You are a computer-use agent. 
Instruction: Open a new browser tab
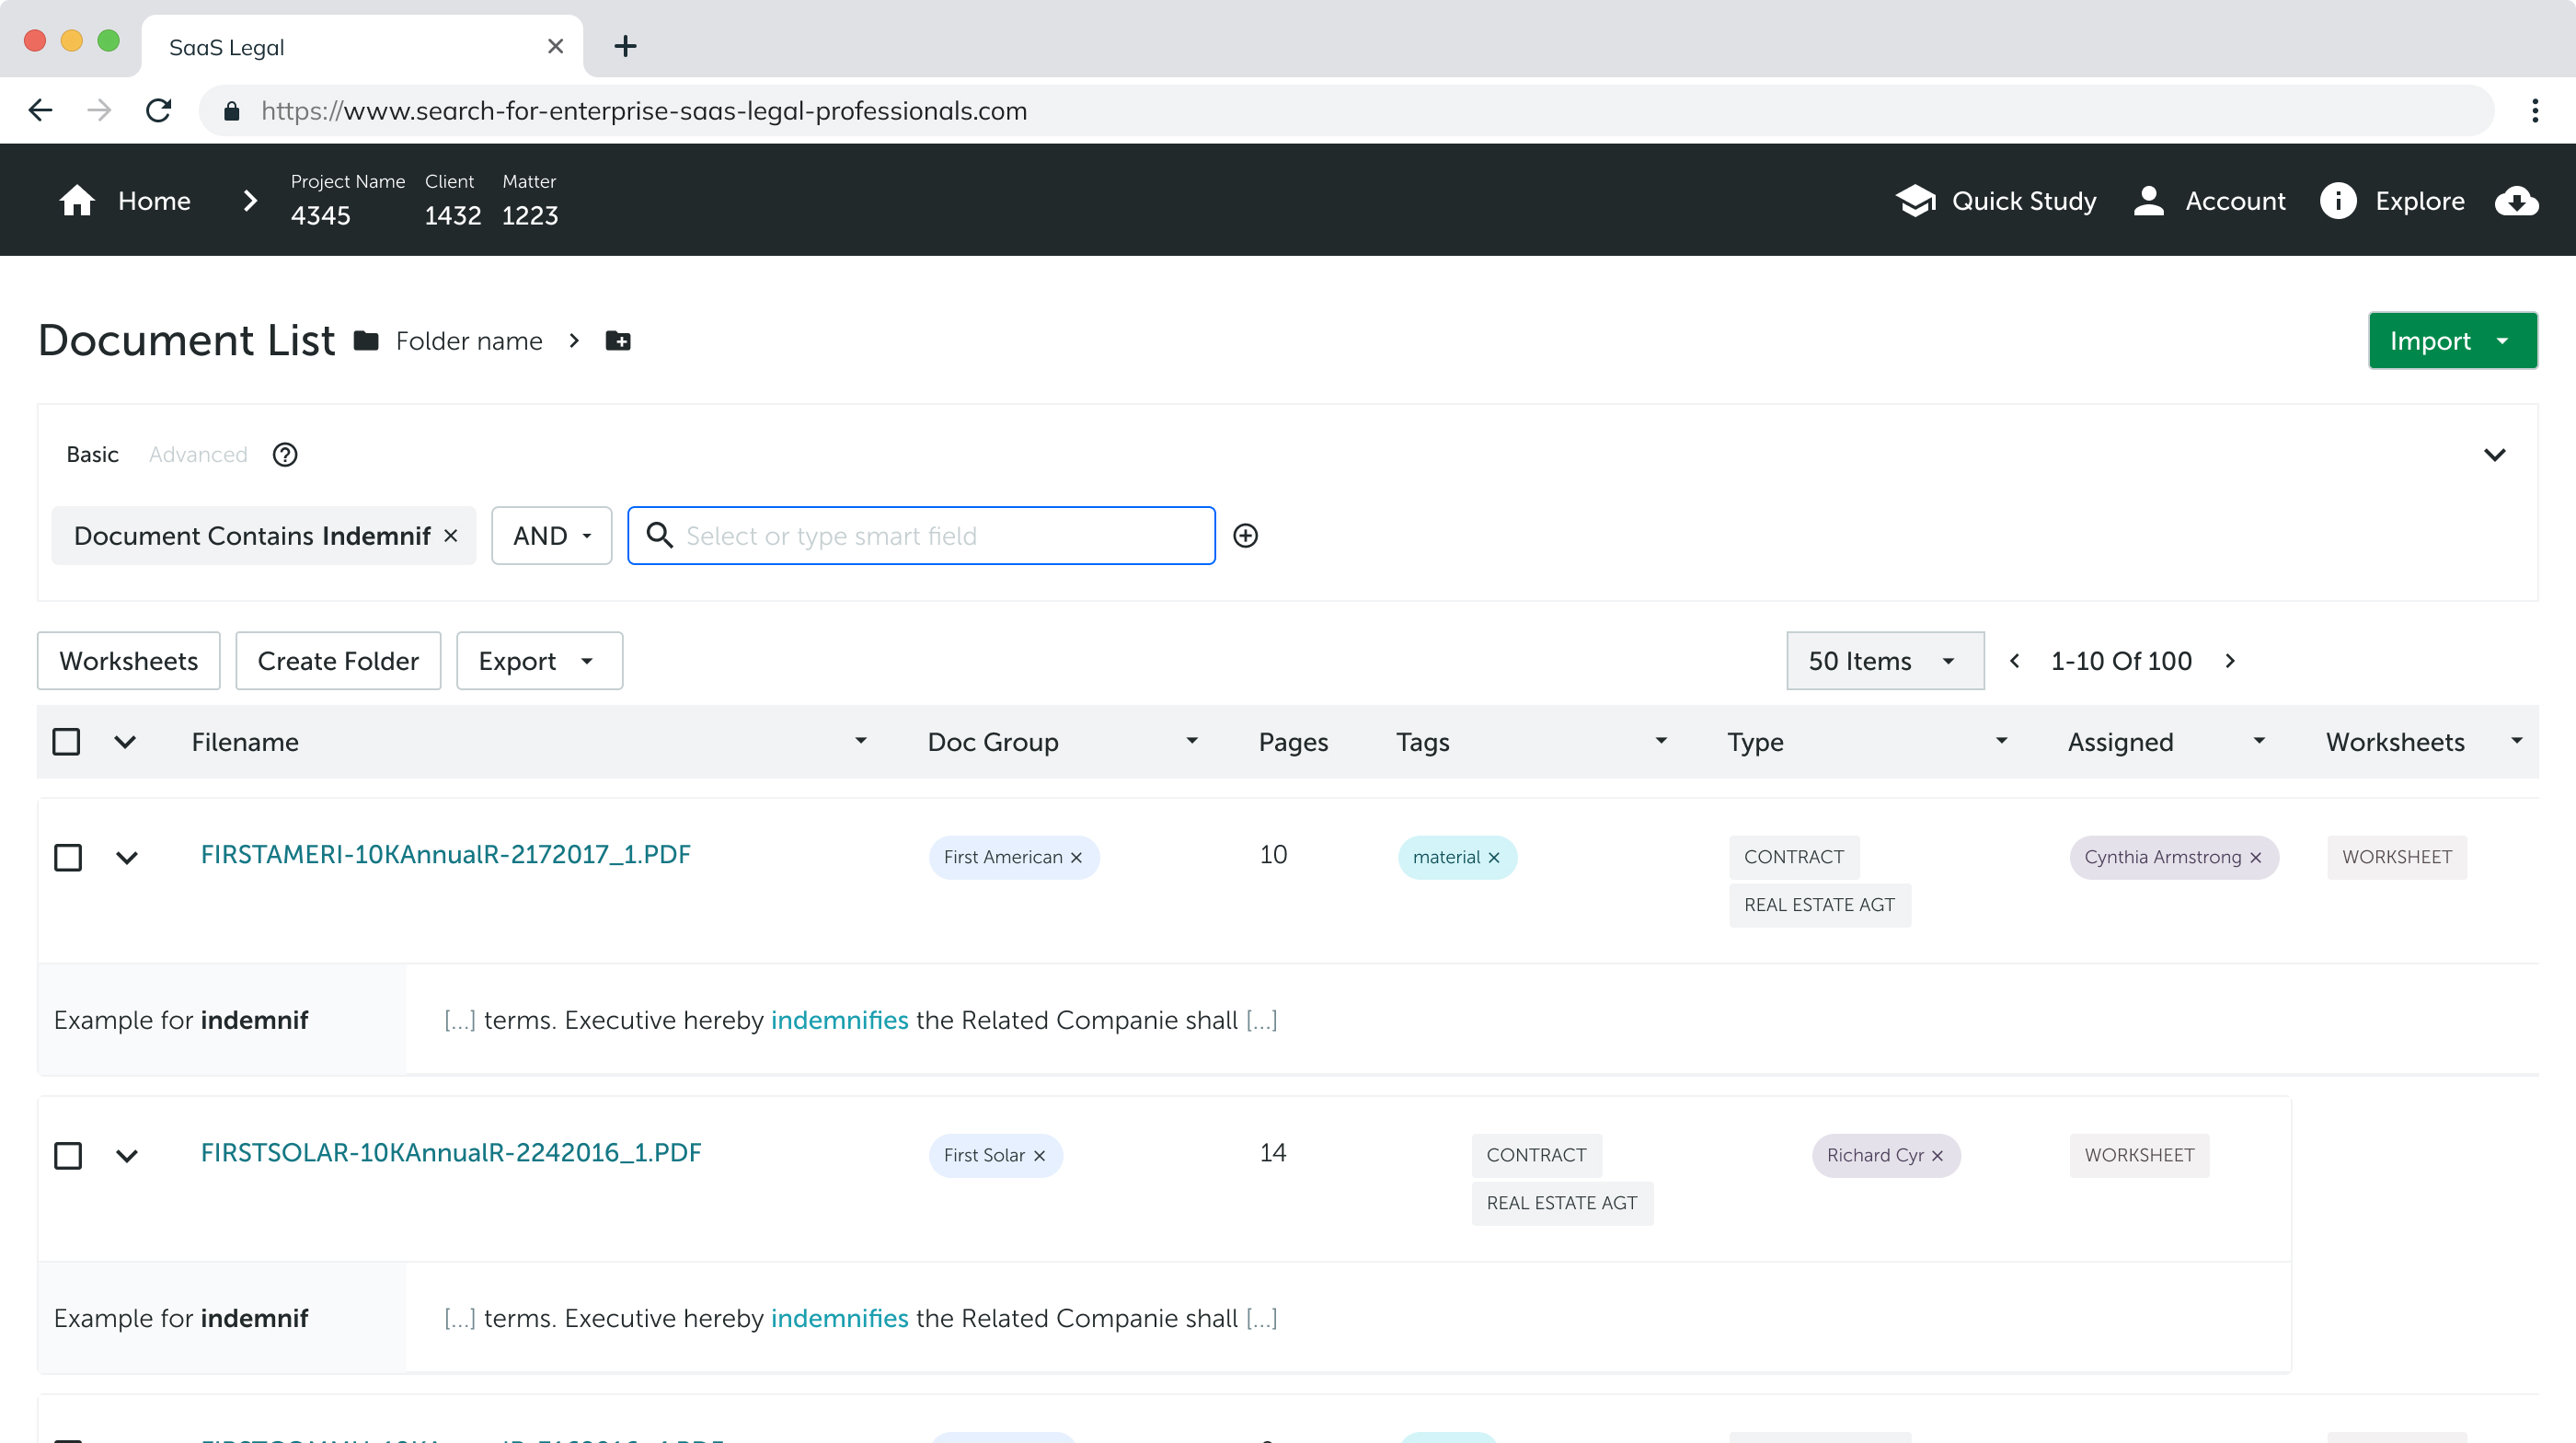[x=625, y=46]
